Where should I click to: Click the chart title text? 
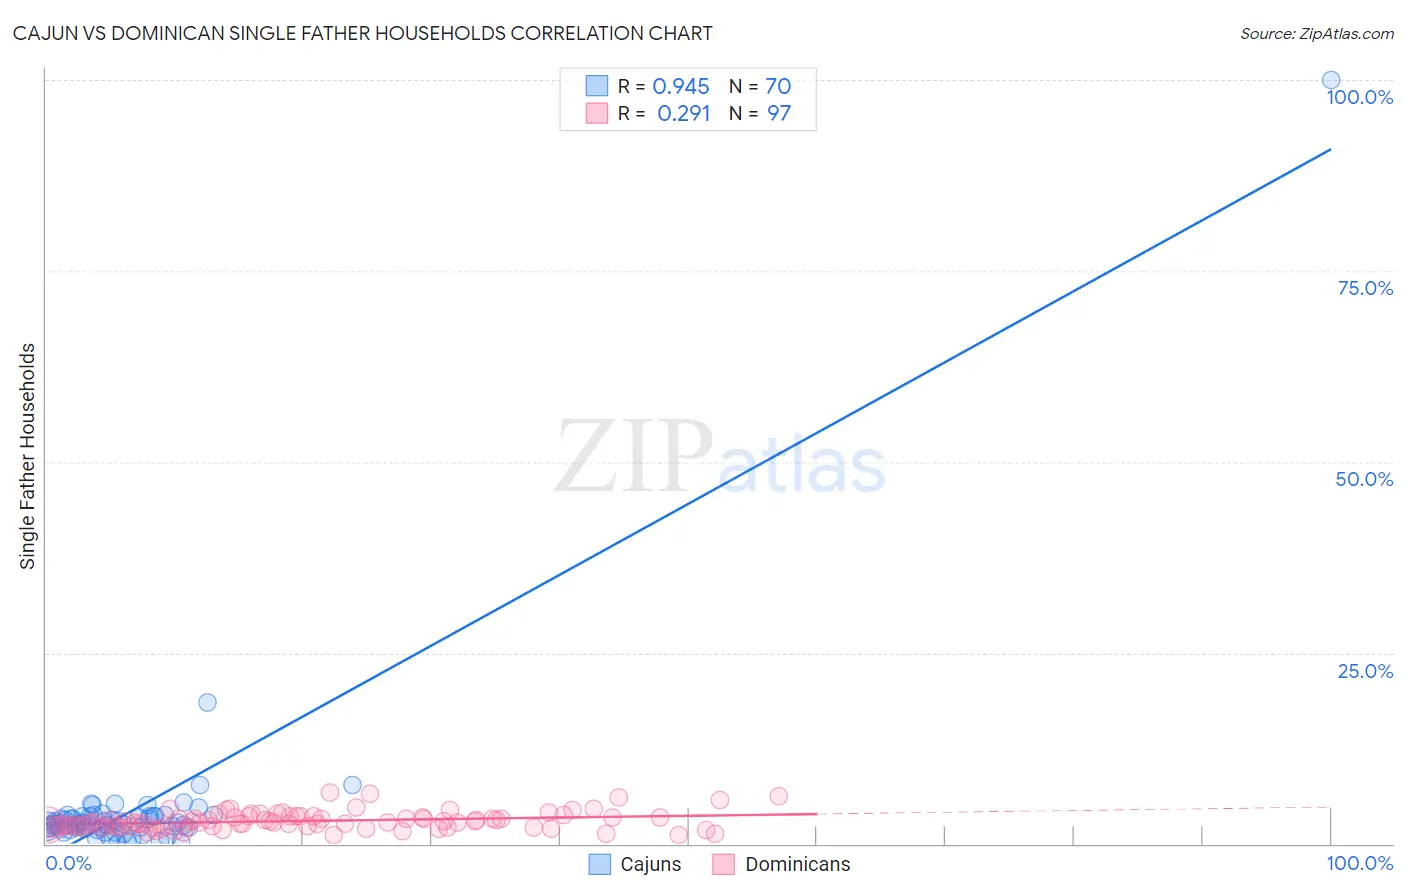tap(362, 33)
